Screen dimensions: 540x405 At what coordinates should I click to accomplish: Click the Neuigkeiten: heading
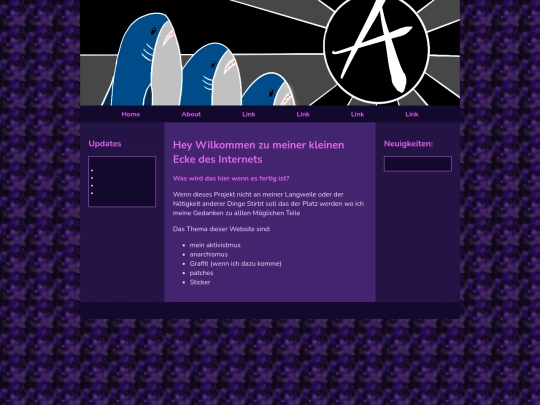pyautogui.click(x=408, y=144)
